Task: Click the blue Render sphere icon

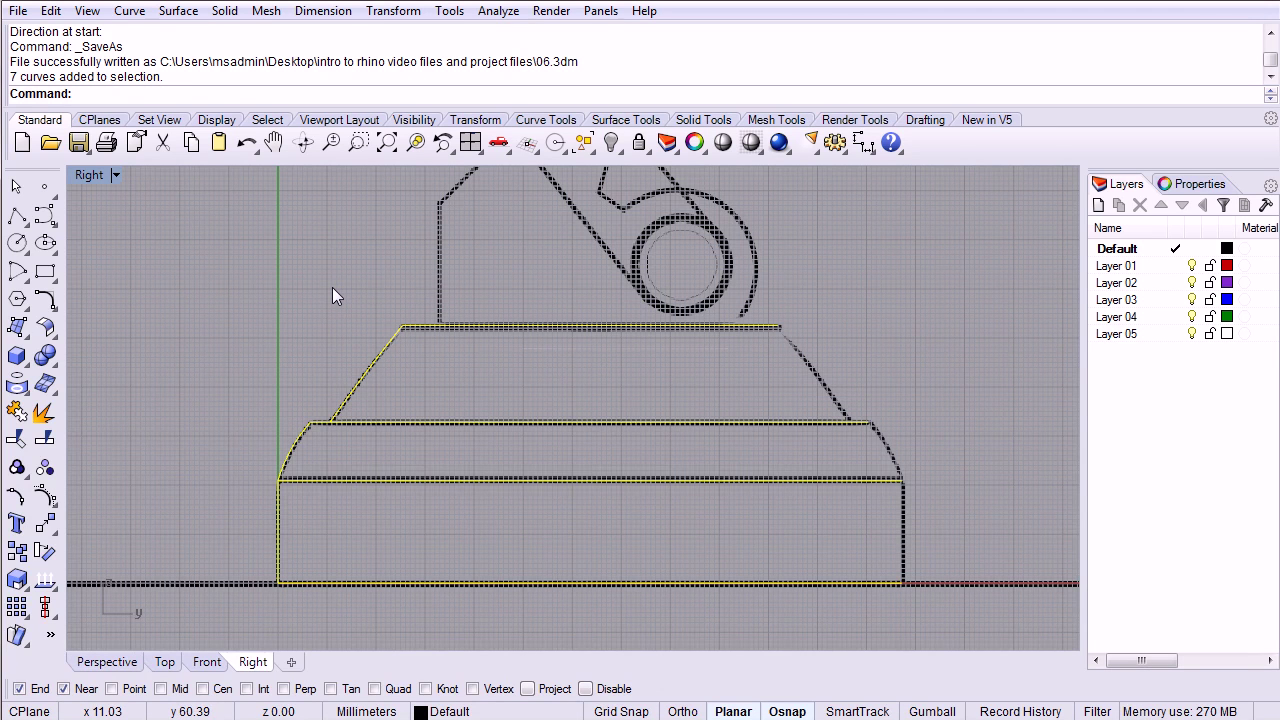Action: click(779, 143)
